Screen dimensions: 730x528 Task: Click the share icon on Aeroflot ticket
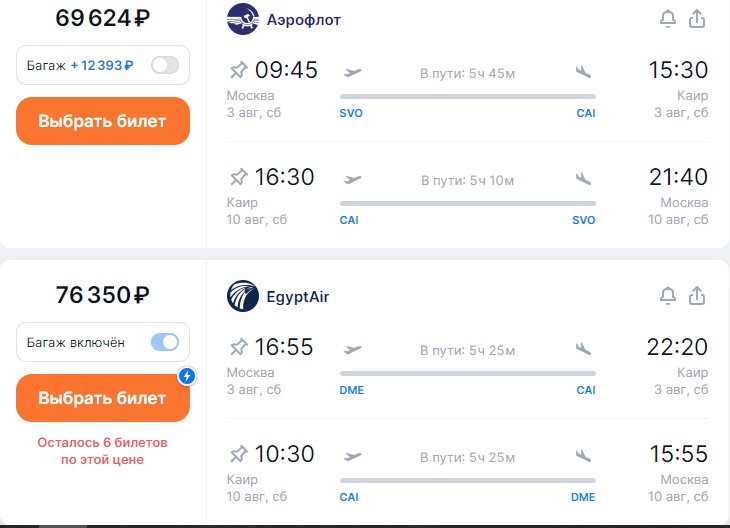tap(698, 19)
